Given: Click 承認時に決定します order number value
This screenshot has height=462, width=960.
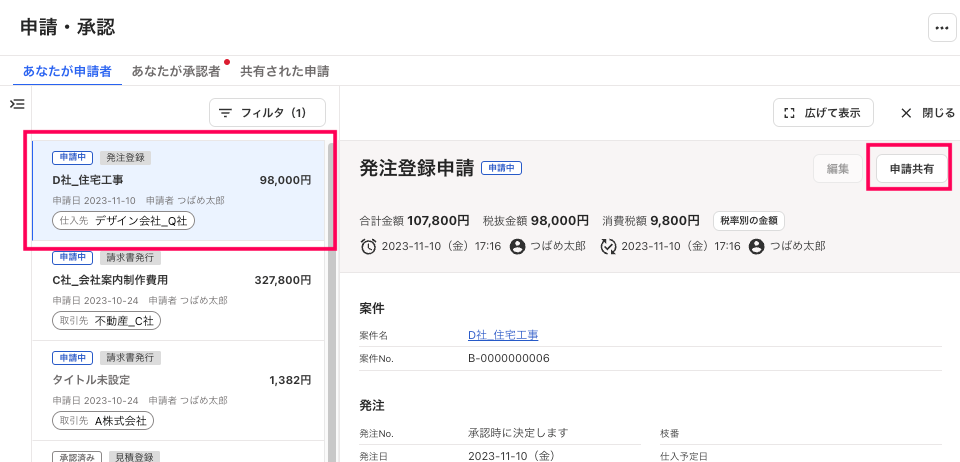Looking at the screenshot, I should [518, 433].
